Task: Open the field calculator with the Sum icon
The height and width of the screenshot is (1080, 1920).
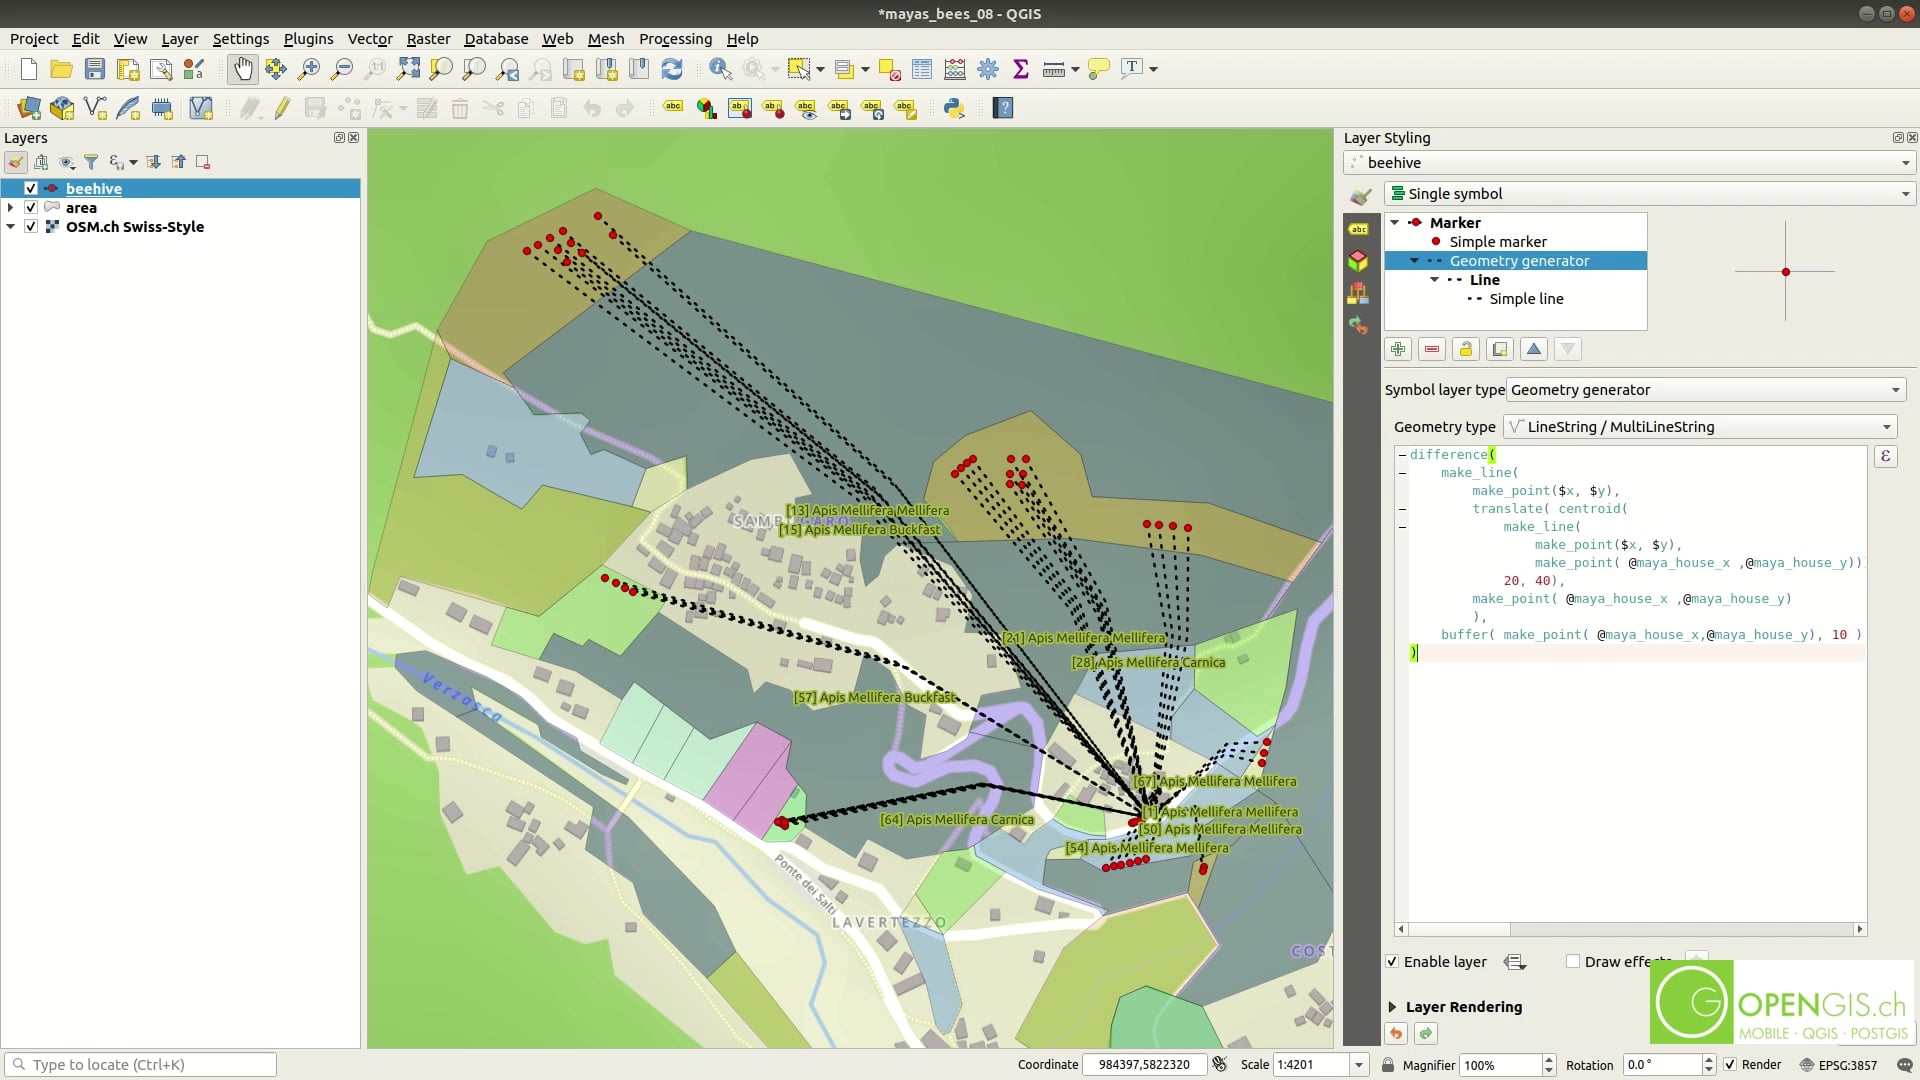Action: tap(1021, 69)
